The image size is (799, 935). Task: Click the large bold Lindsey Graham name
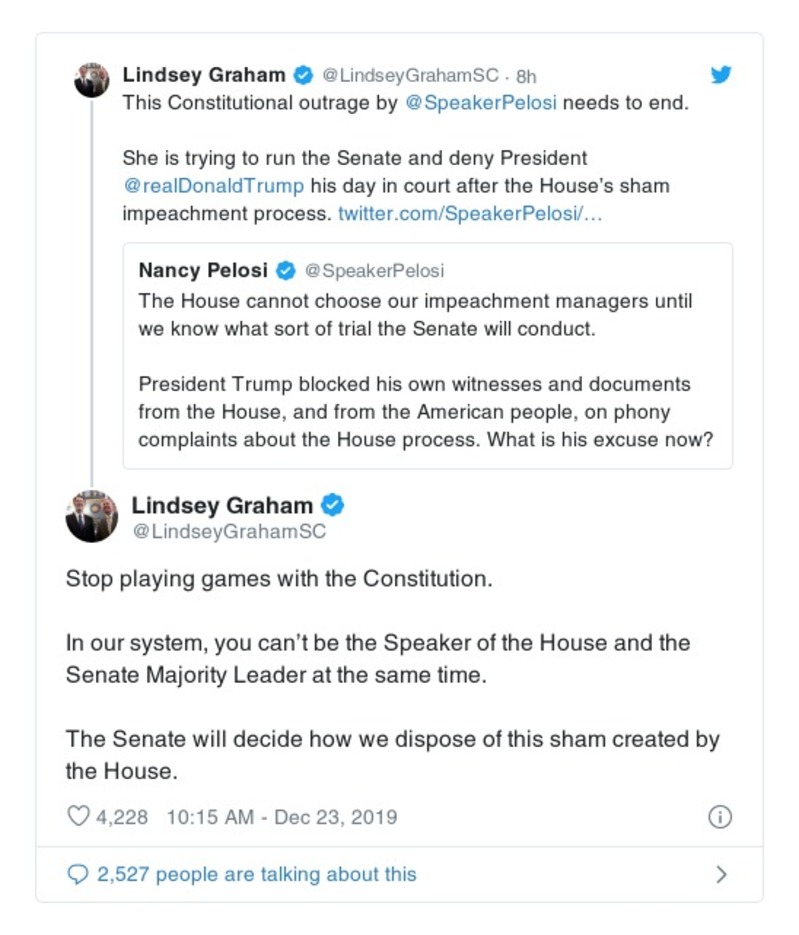pos(222,505)
